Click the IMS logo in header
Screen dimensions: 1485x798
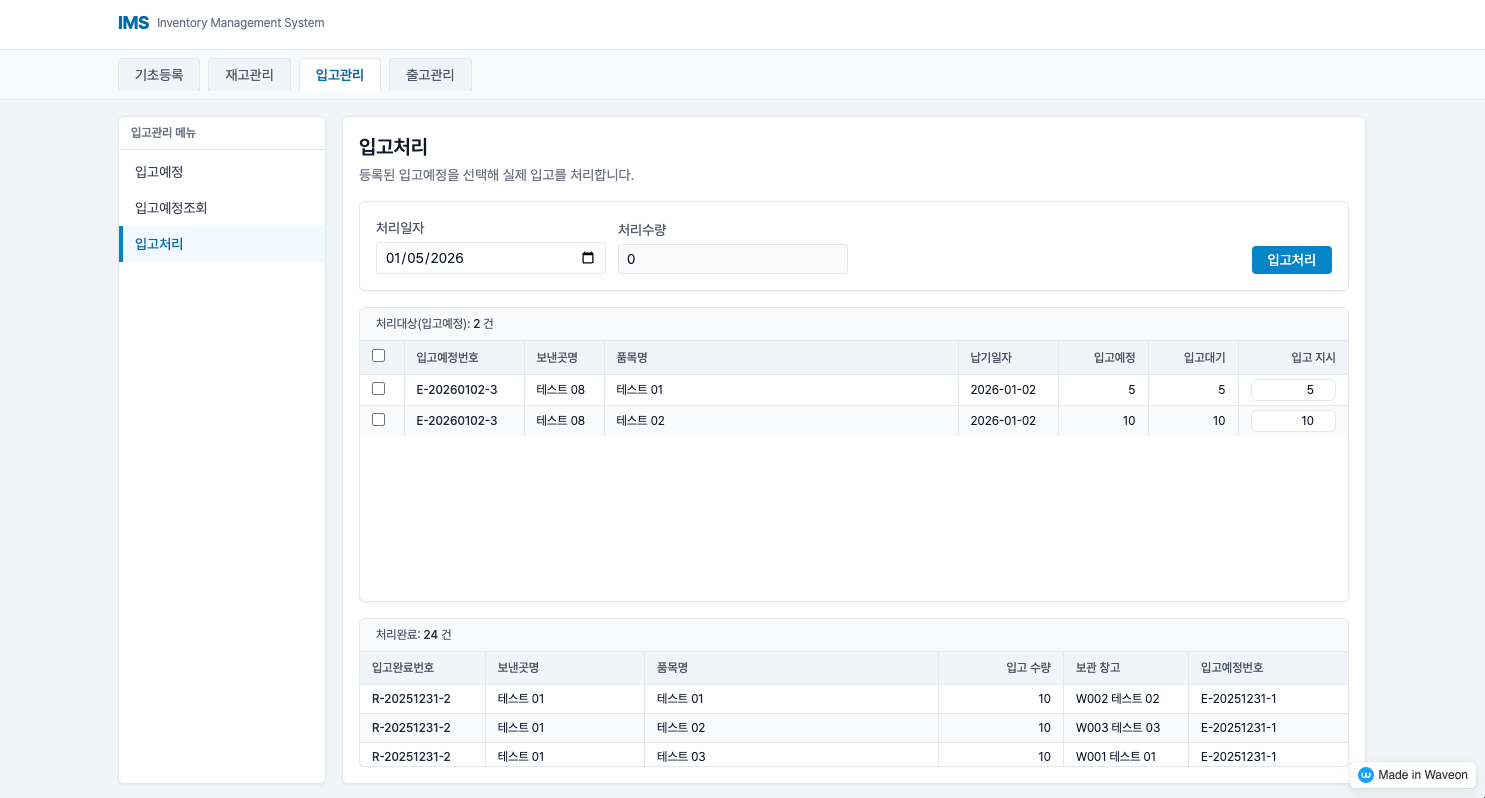pos(133,23)
